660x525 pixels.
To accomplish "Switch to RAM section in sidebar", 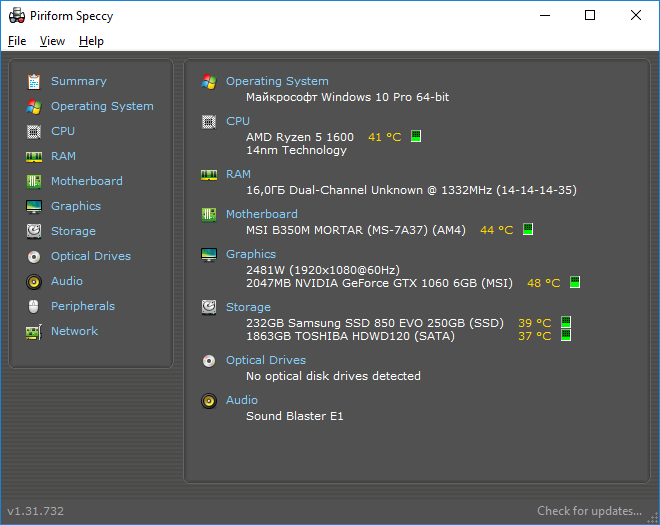I will pyautogui.click(x=63, y=156).
